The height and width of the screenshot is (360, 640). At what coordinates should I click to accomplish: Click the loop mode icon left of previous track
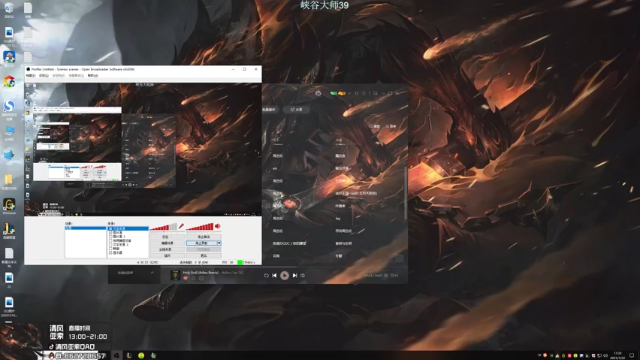pos(266,276)
